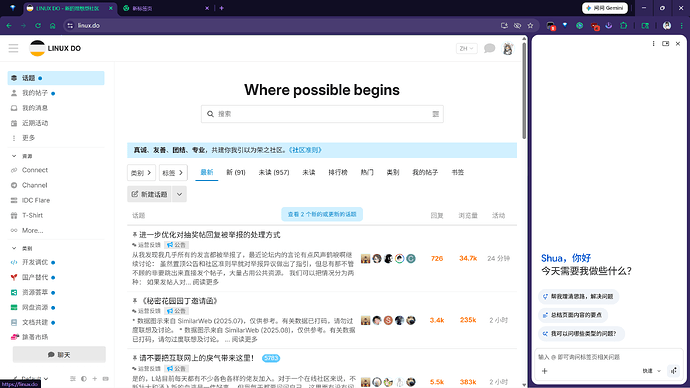The width and height of the screenshot is (690, 388).
Task: Open the purple download extension icon
Action: point(609,26)
